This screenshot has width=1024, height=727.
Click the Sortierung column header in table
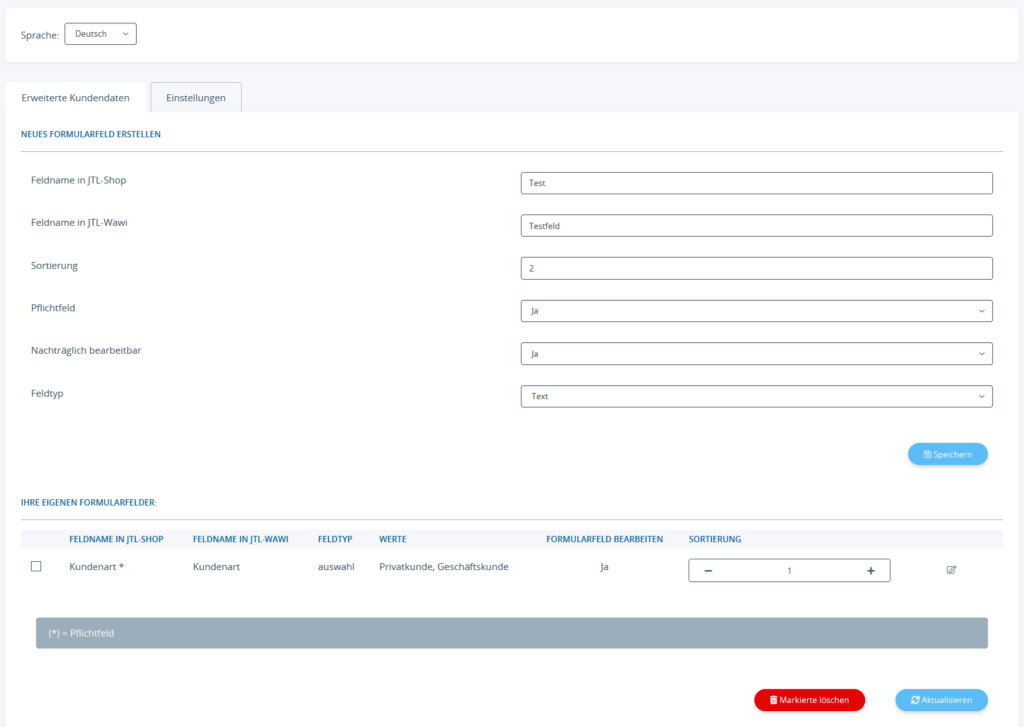click(715, 539)
